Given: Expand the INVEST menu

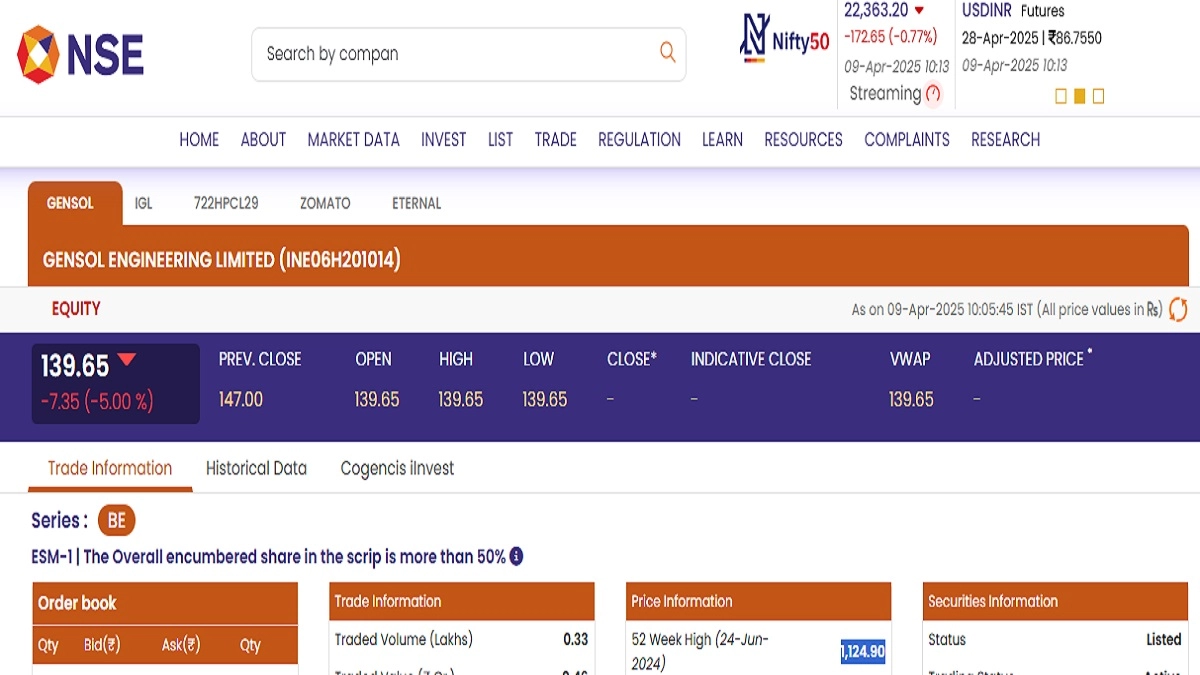Looking at the screenshot, I should coord(443,140).
